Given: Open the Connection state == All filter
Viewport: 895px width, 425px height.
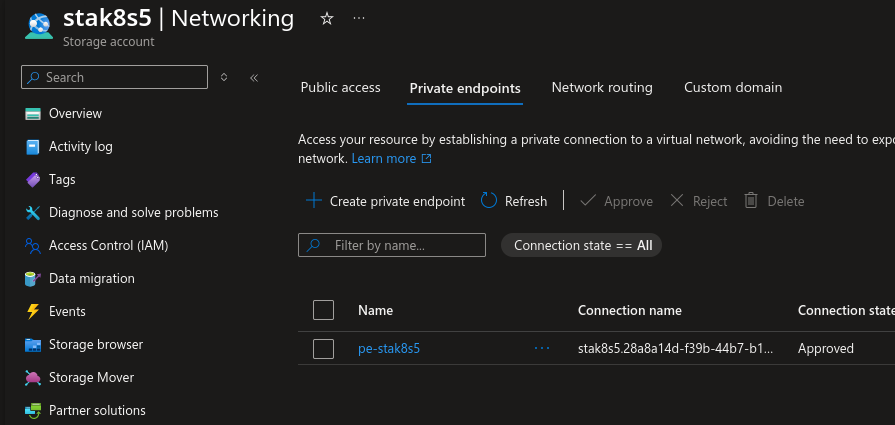Looking at the screenshot, I should pyautogui.click(x=581, y=245).
